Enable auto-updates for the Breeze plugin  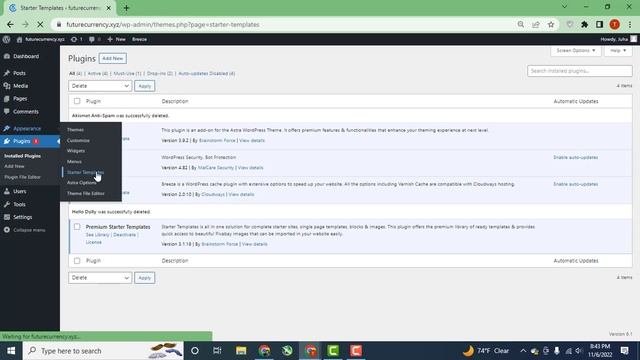coord(576,184)
